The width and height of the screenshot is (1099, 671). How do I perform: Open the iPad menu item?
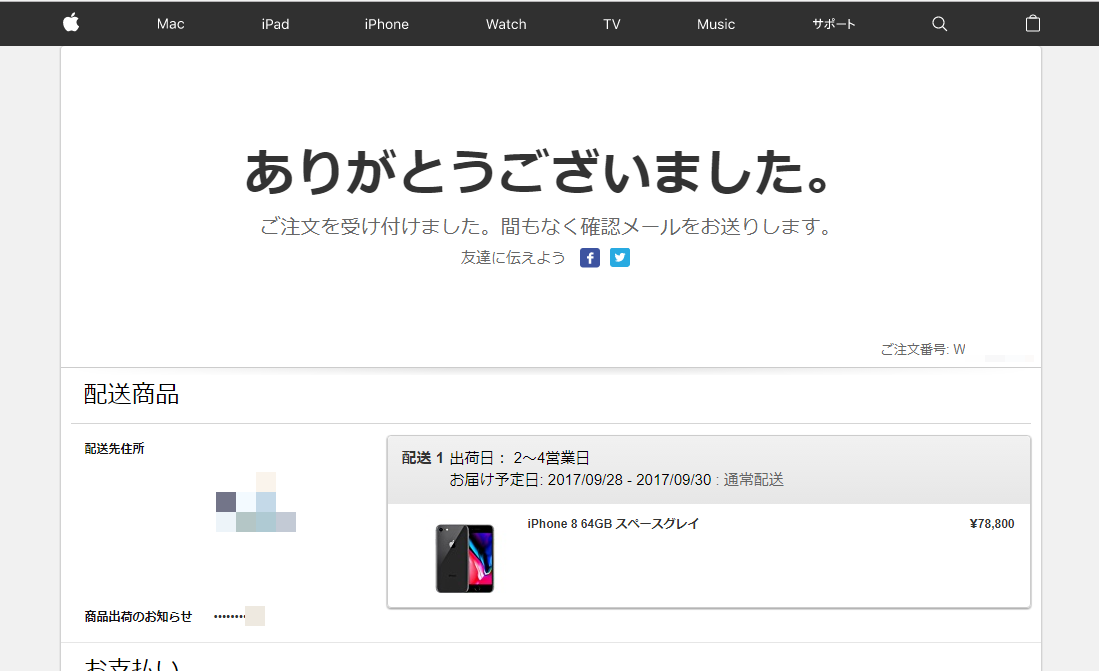pyautogui.click(x=275, y=24)
